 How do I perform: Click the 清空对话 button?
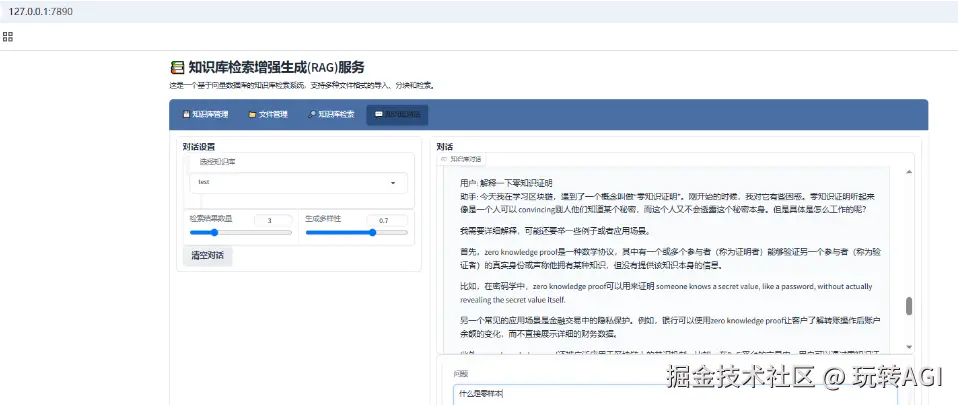point(208,255)
